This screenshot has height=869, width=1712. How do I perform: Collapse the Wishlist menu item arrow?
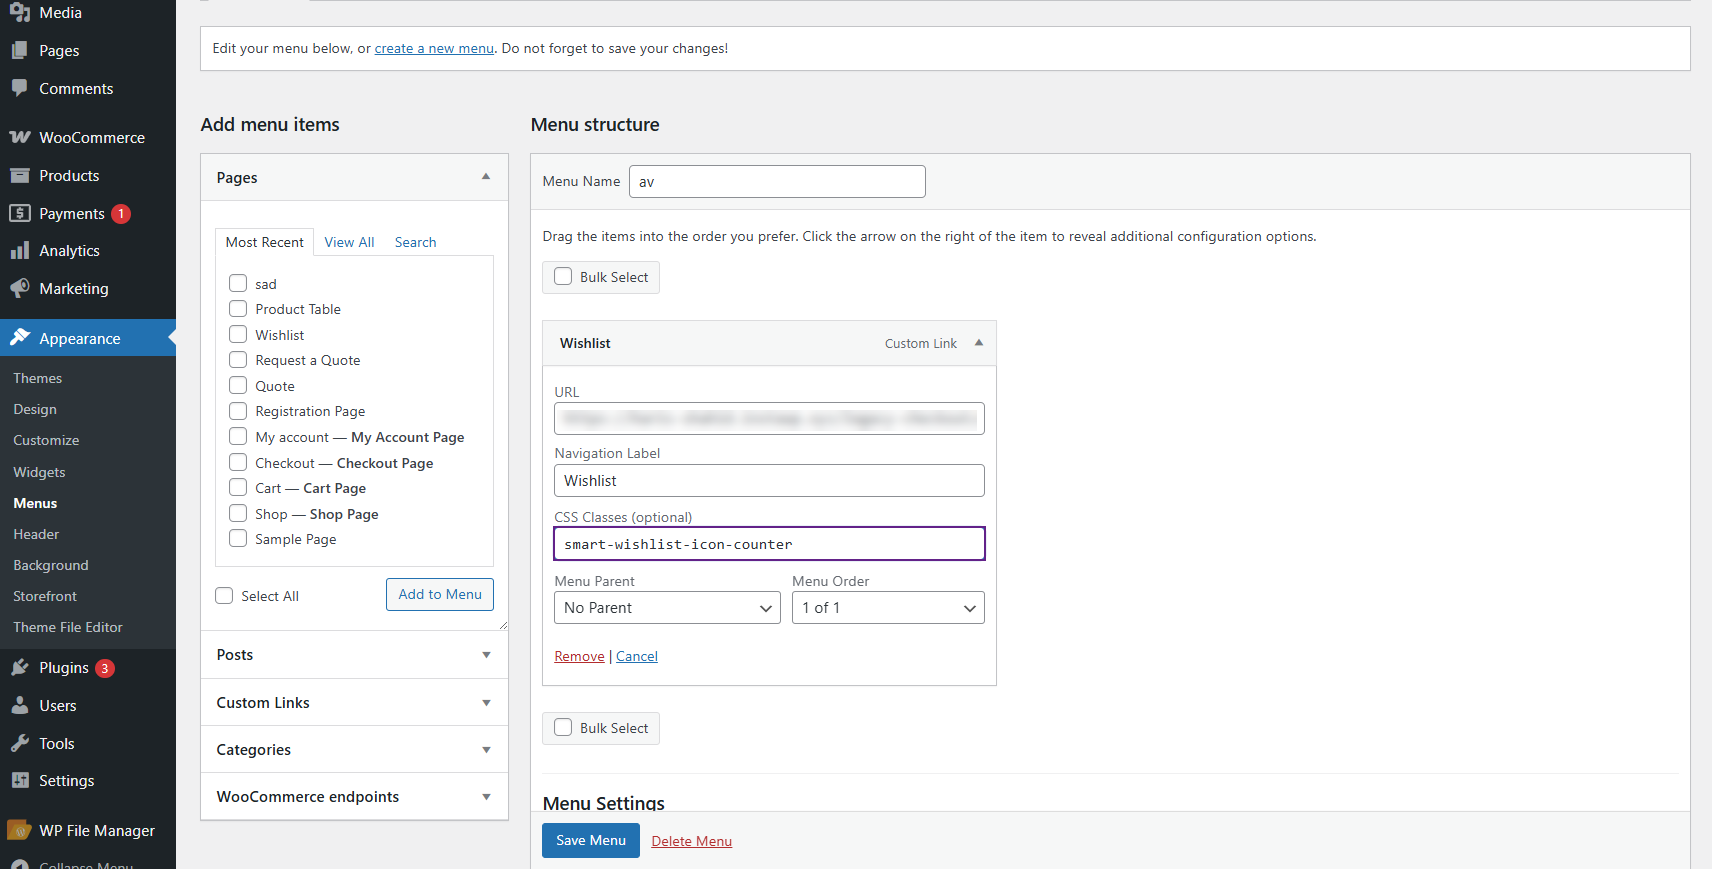[979, 343]
